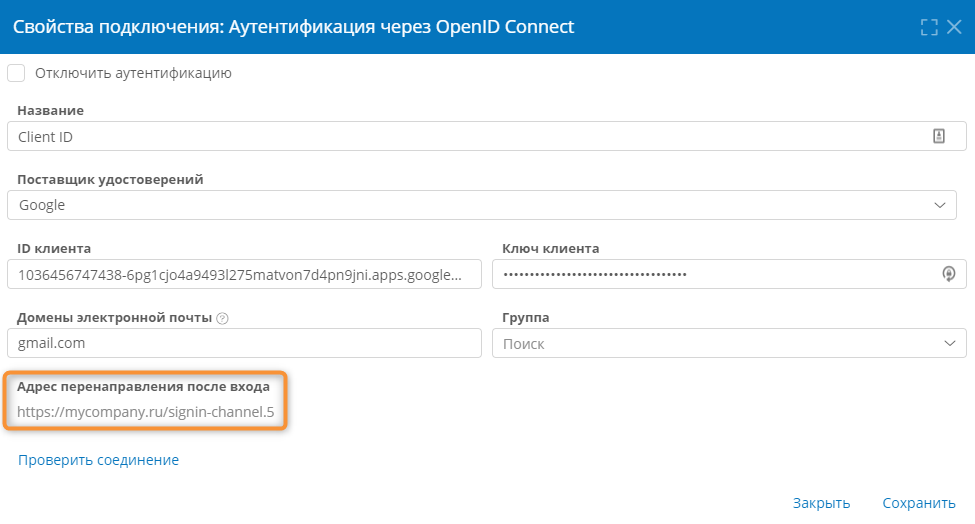Toggle the Отключить аутентификацию checkbox
Viewport: 975px width, 524px height.
tap(16, 73)
